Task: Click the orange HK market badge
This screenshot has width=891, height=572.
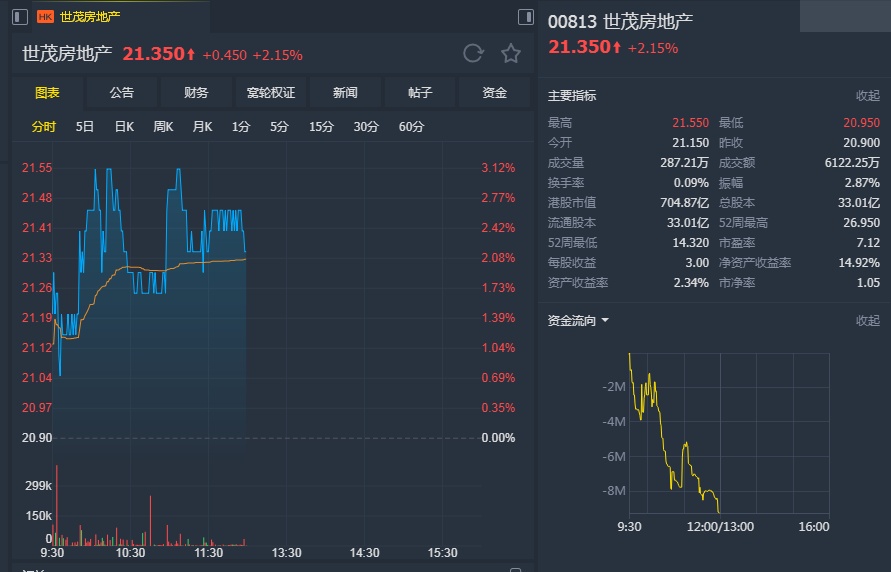Action: point(45,17)
